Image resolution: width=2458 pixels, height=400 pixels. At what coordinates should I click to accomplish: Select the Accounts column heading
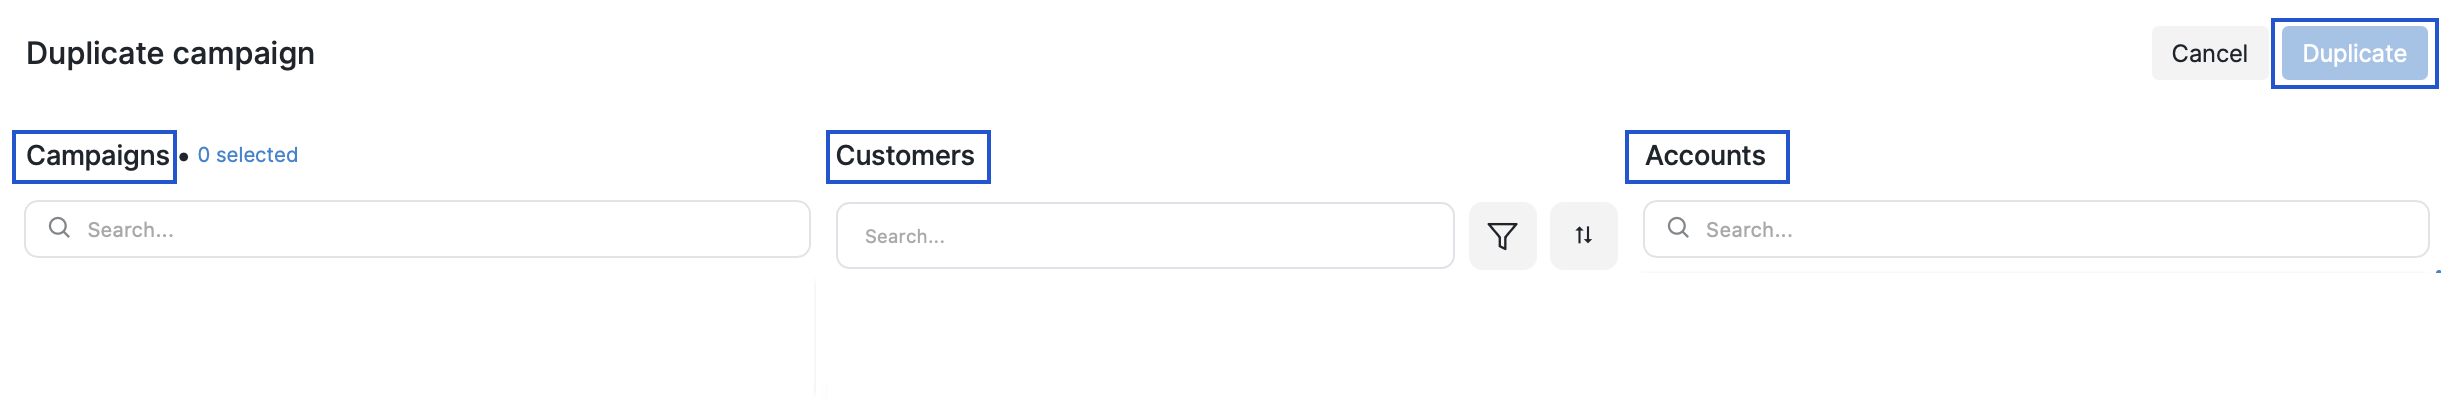(x=1705, y=156)
